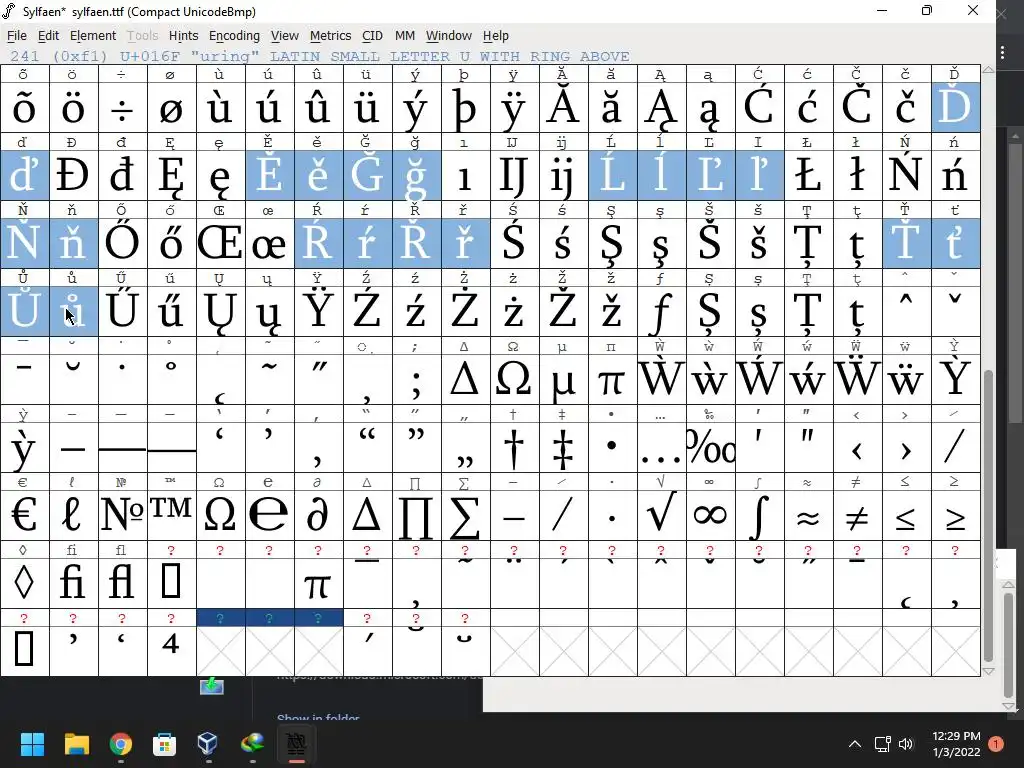
Task: Open the Window menu
Action: point(449,36)
